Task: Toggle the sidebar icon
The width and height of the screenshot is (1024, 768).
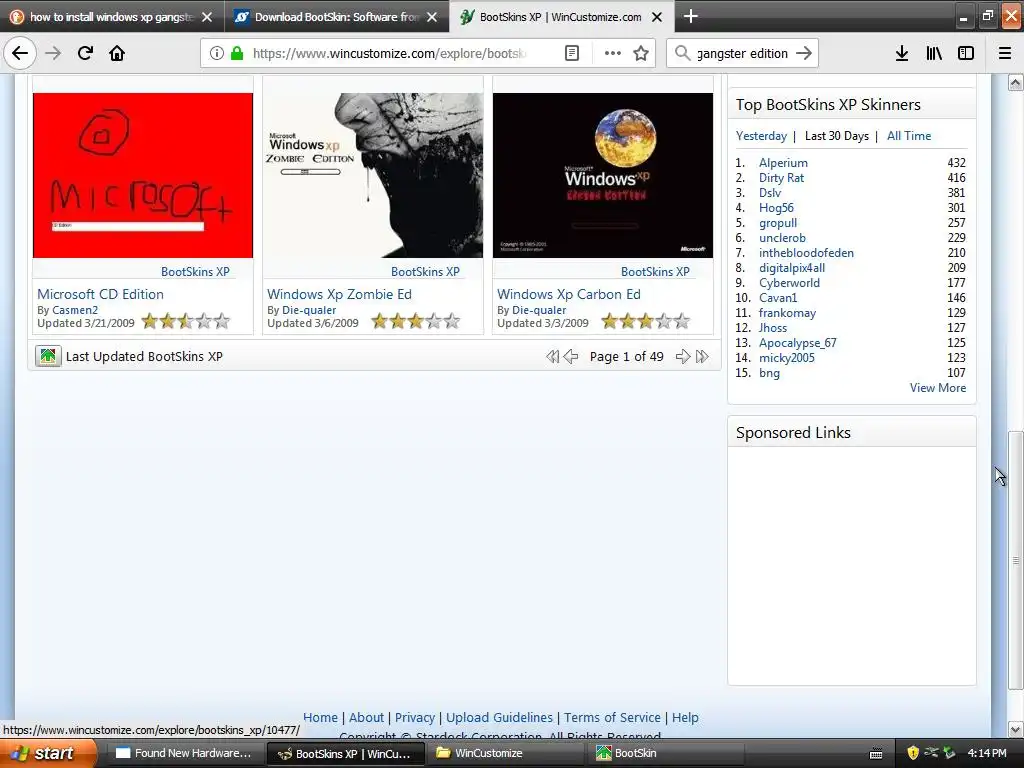Action: coord(966,53)
